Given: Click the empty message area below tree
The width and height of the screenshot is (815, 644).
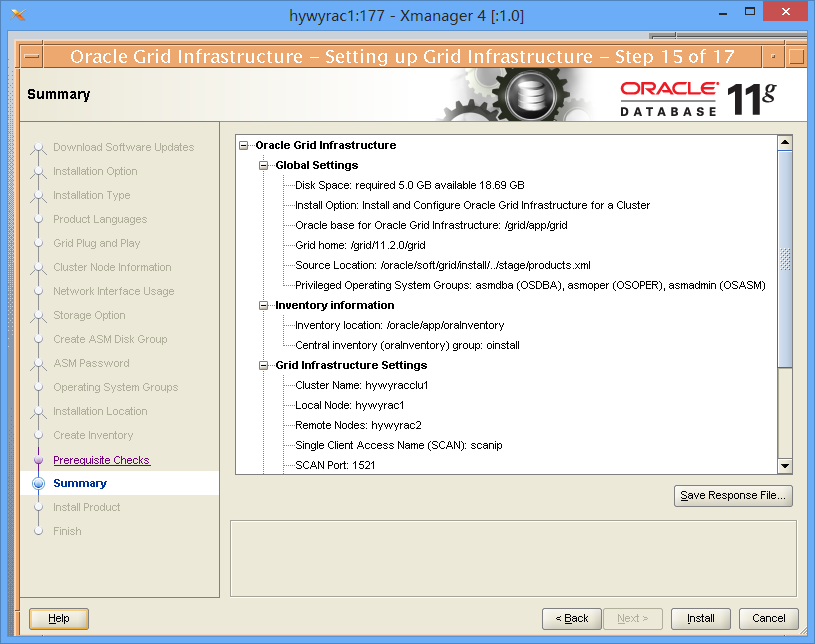Looking at the screenshot, I should pyautogui.click(x=513, y=559).
